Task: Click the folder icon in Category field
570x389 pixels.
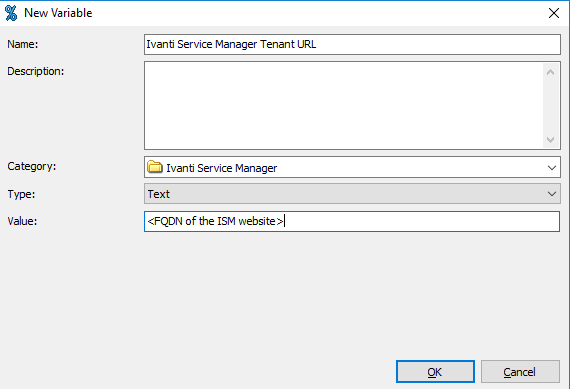Action: pyautogui.click(x=155, y=167)
